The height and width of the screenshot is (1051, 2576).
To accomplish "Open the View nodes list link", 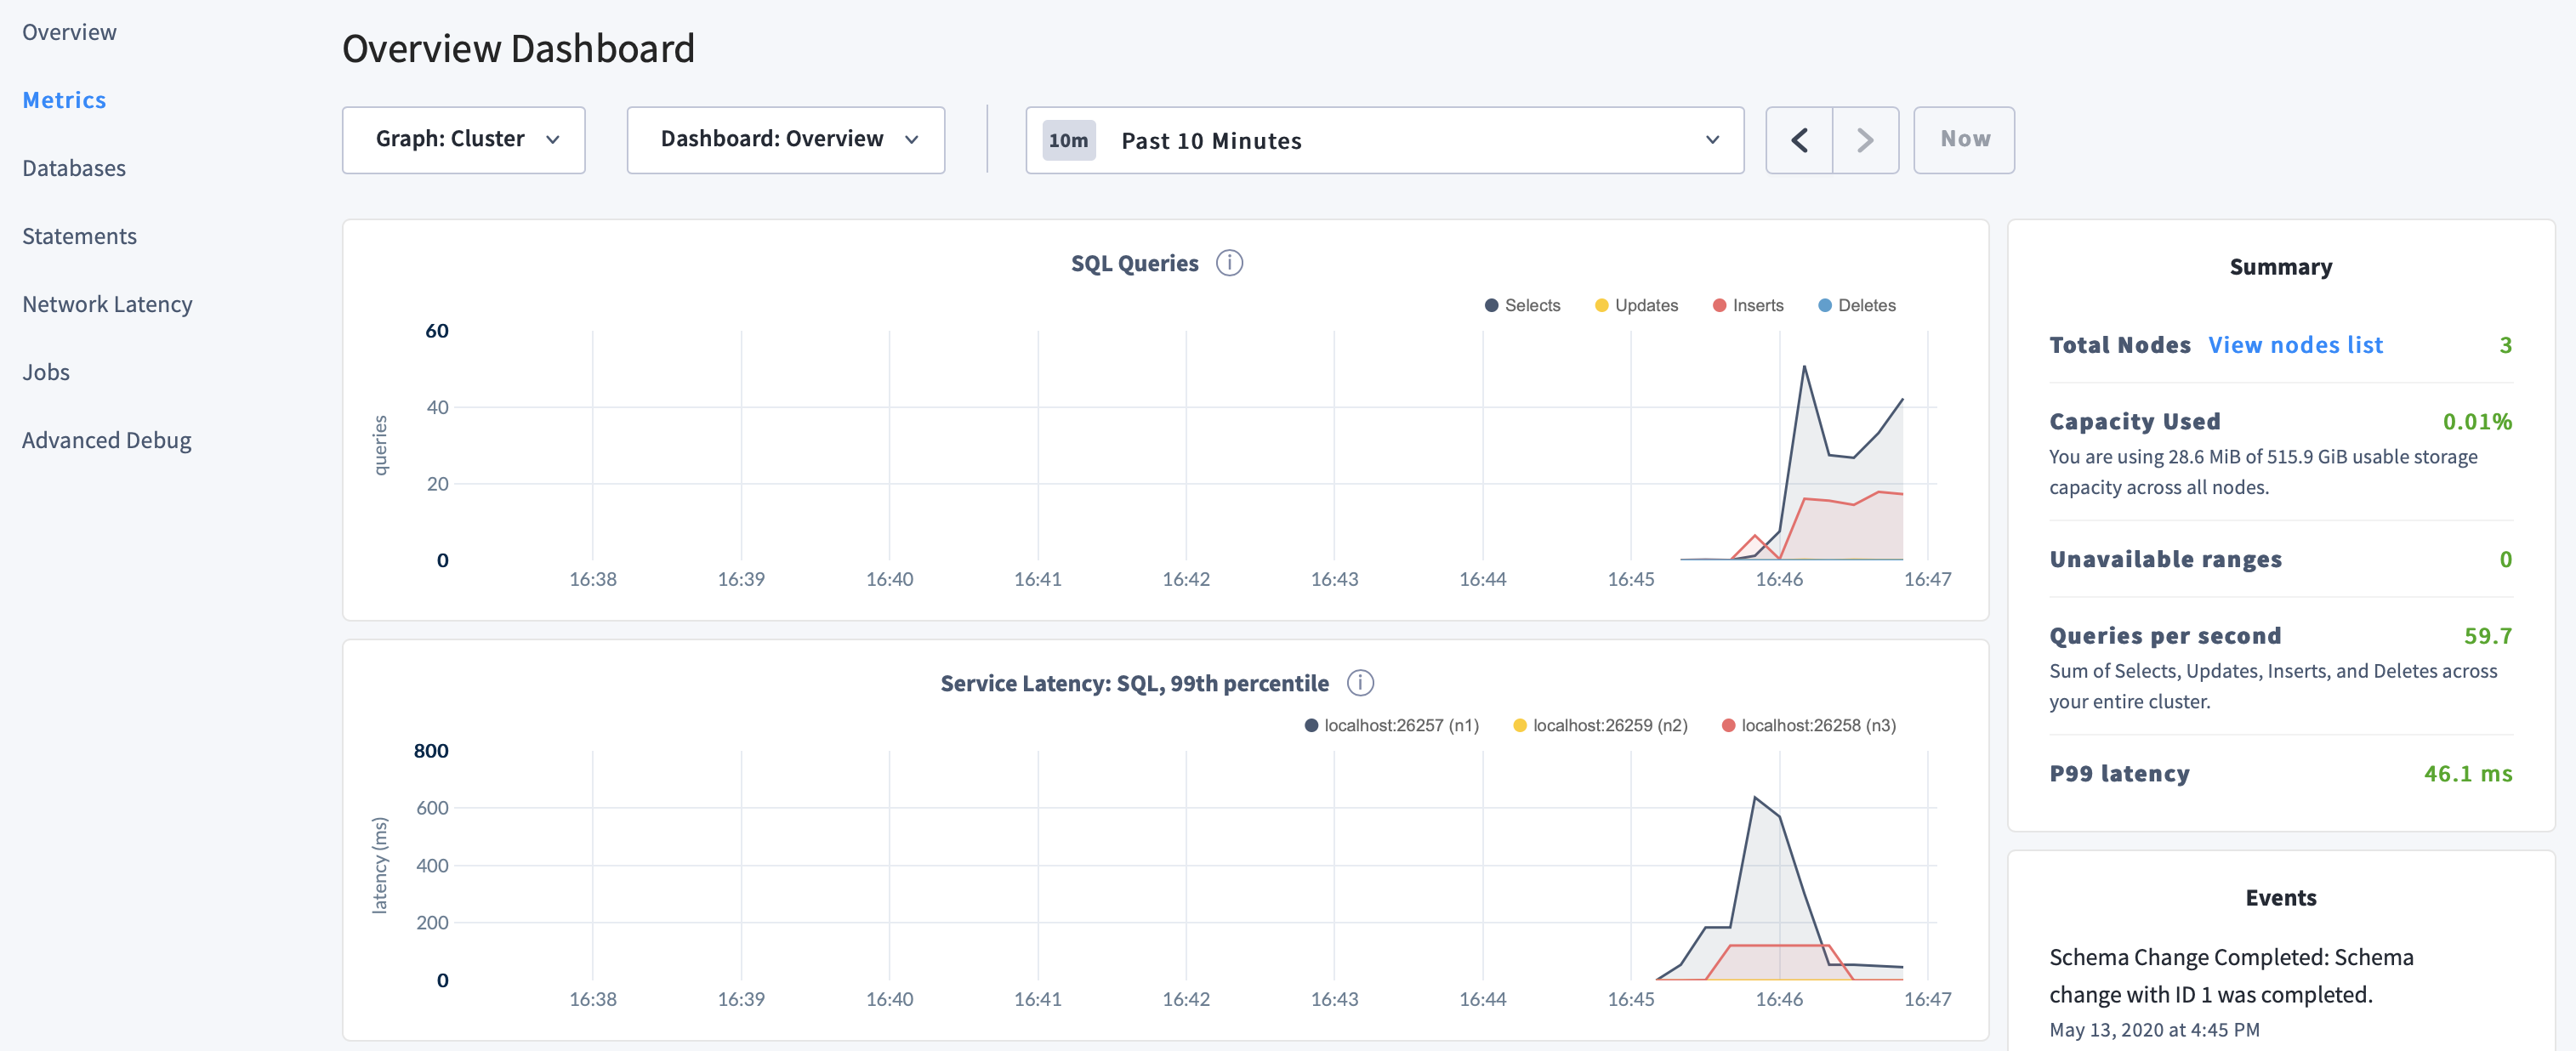I will coord(2296,344).
